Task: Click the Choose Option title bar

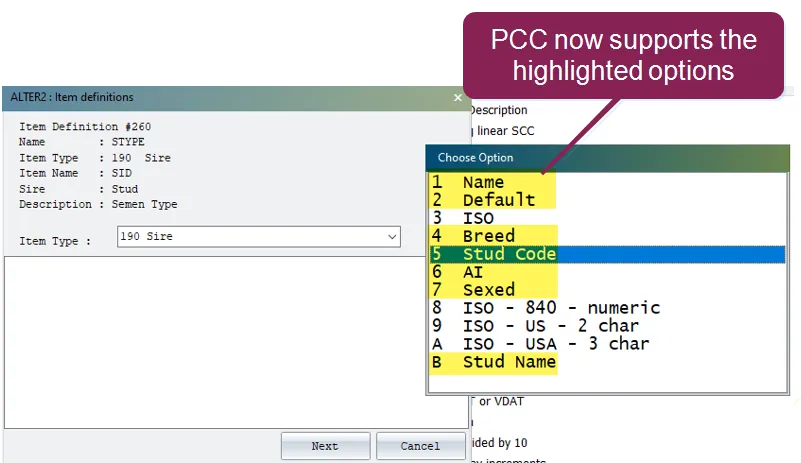Action: coord(607,158)
